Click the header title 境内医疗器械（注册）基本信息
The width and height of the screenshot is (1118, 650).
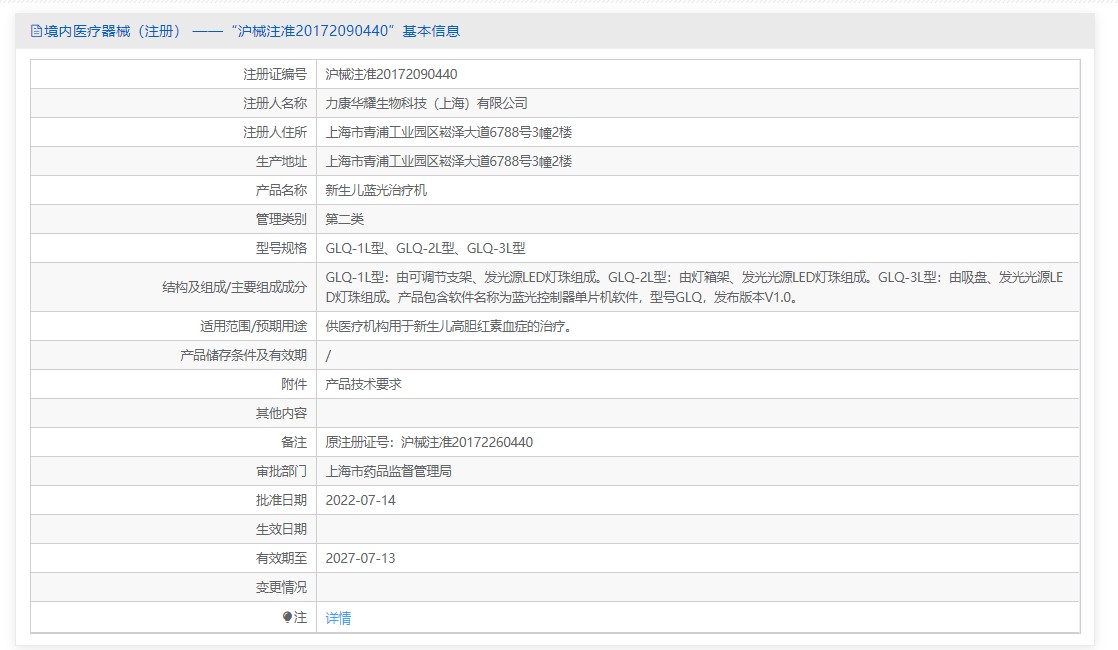252,31
